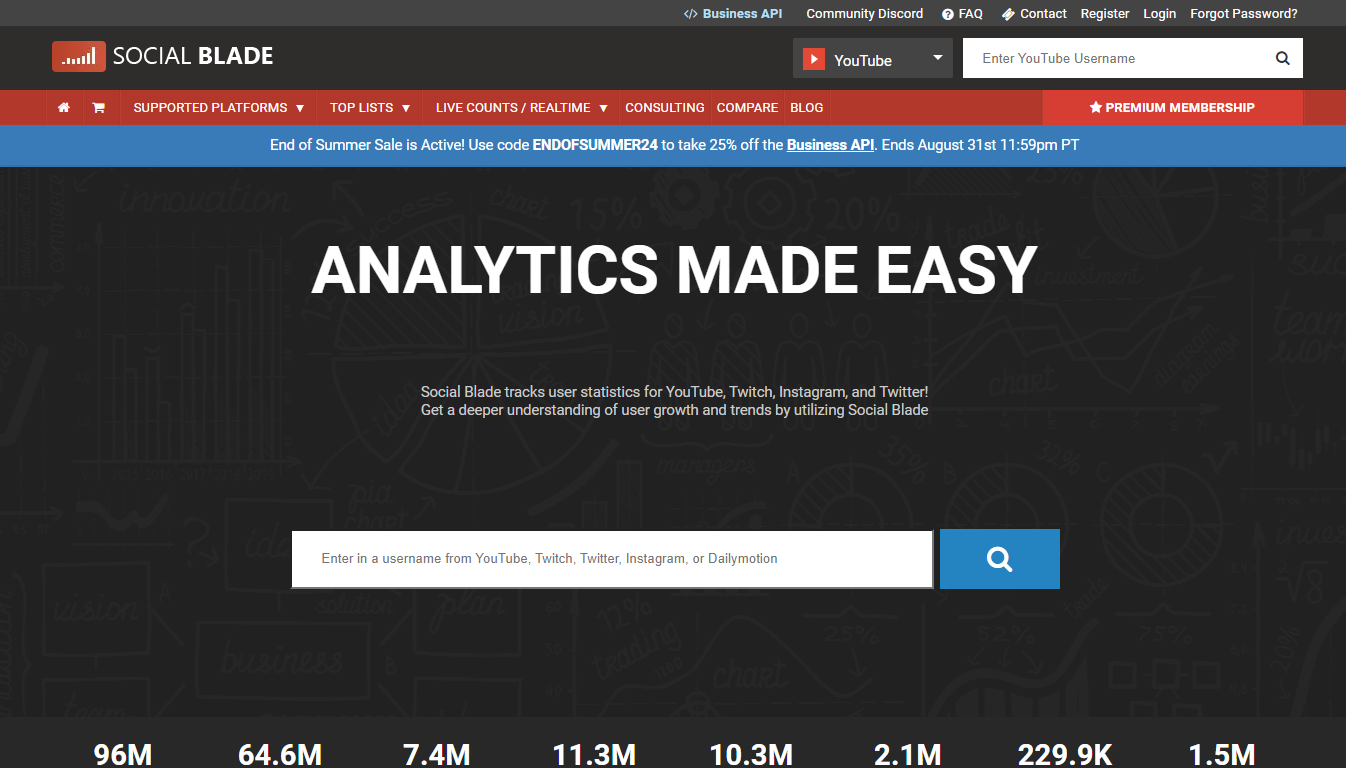Open the Blog page
This screenshot has height=768, width=1346.
pyautogui.click(x=807, y=108)
